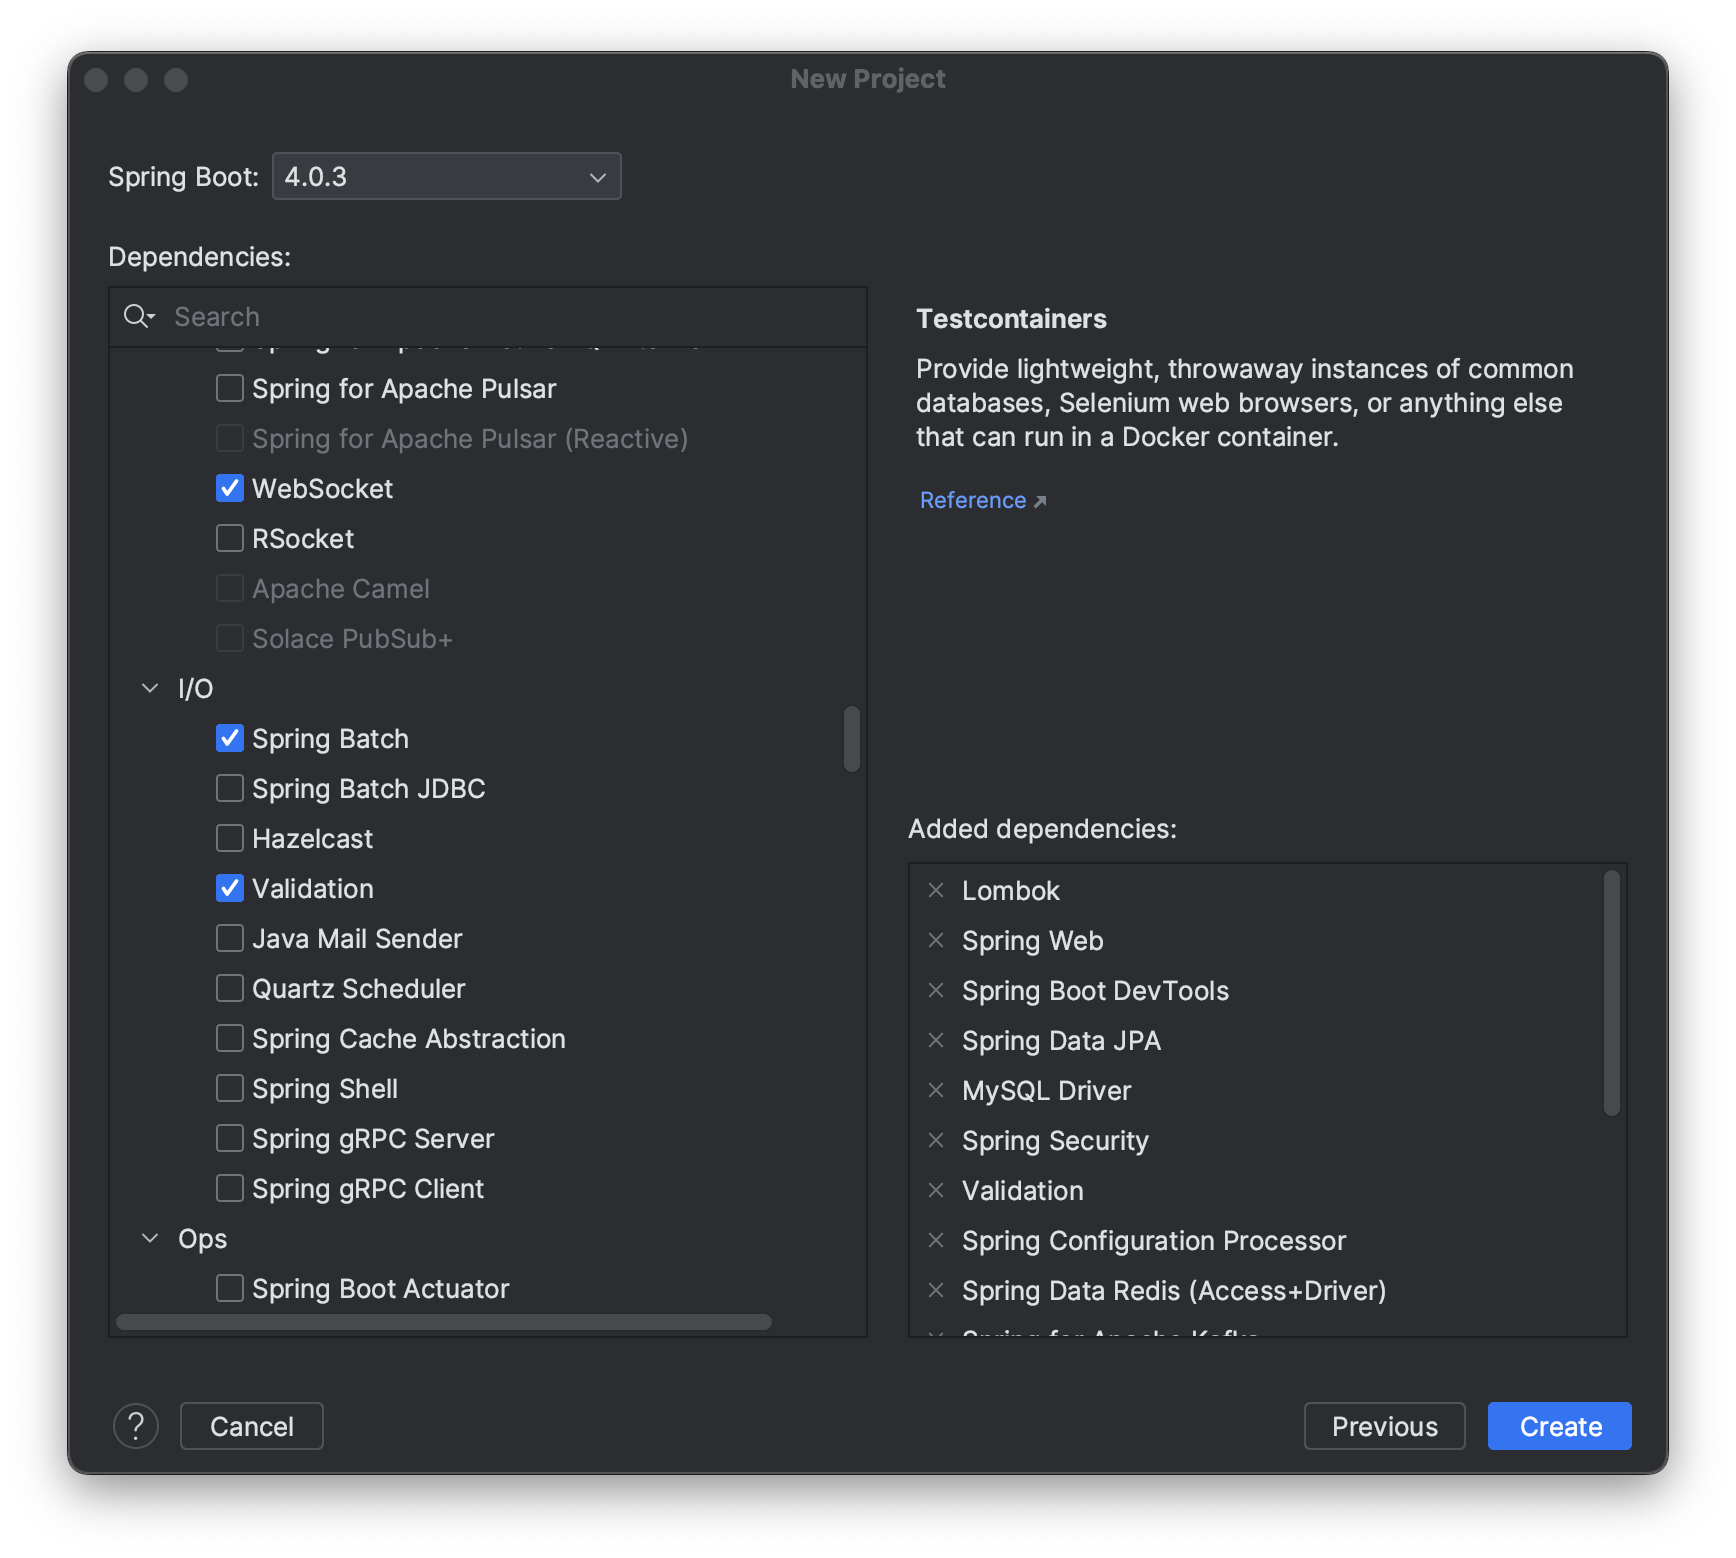
Task: Click Spring for Apache Pulsar (Reactive) entry
Action: click(470, 438)
